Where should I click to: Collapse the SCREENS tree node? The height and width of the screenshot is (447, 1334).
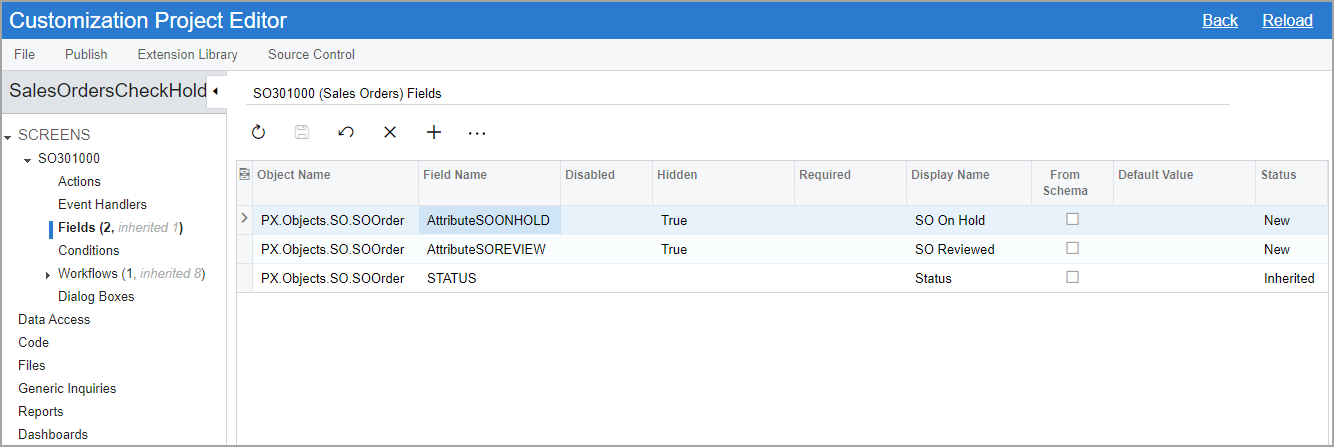[x=9, y=136]
